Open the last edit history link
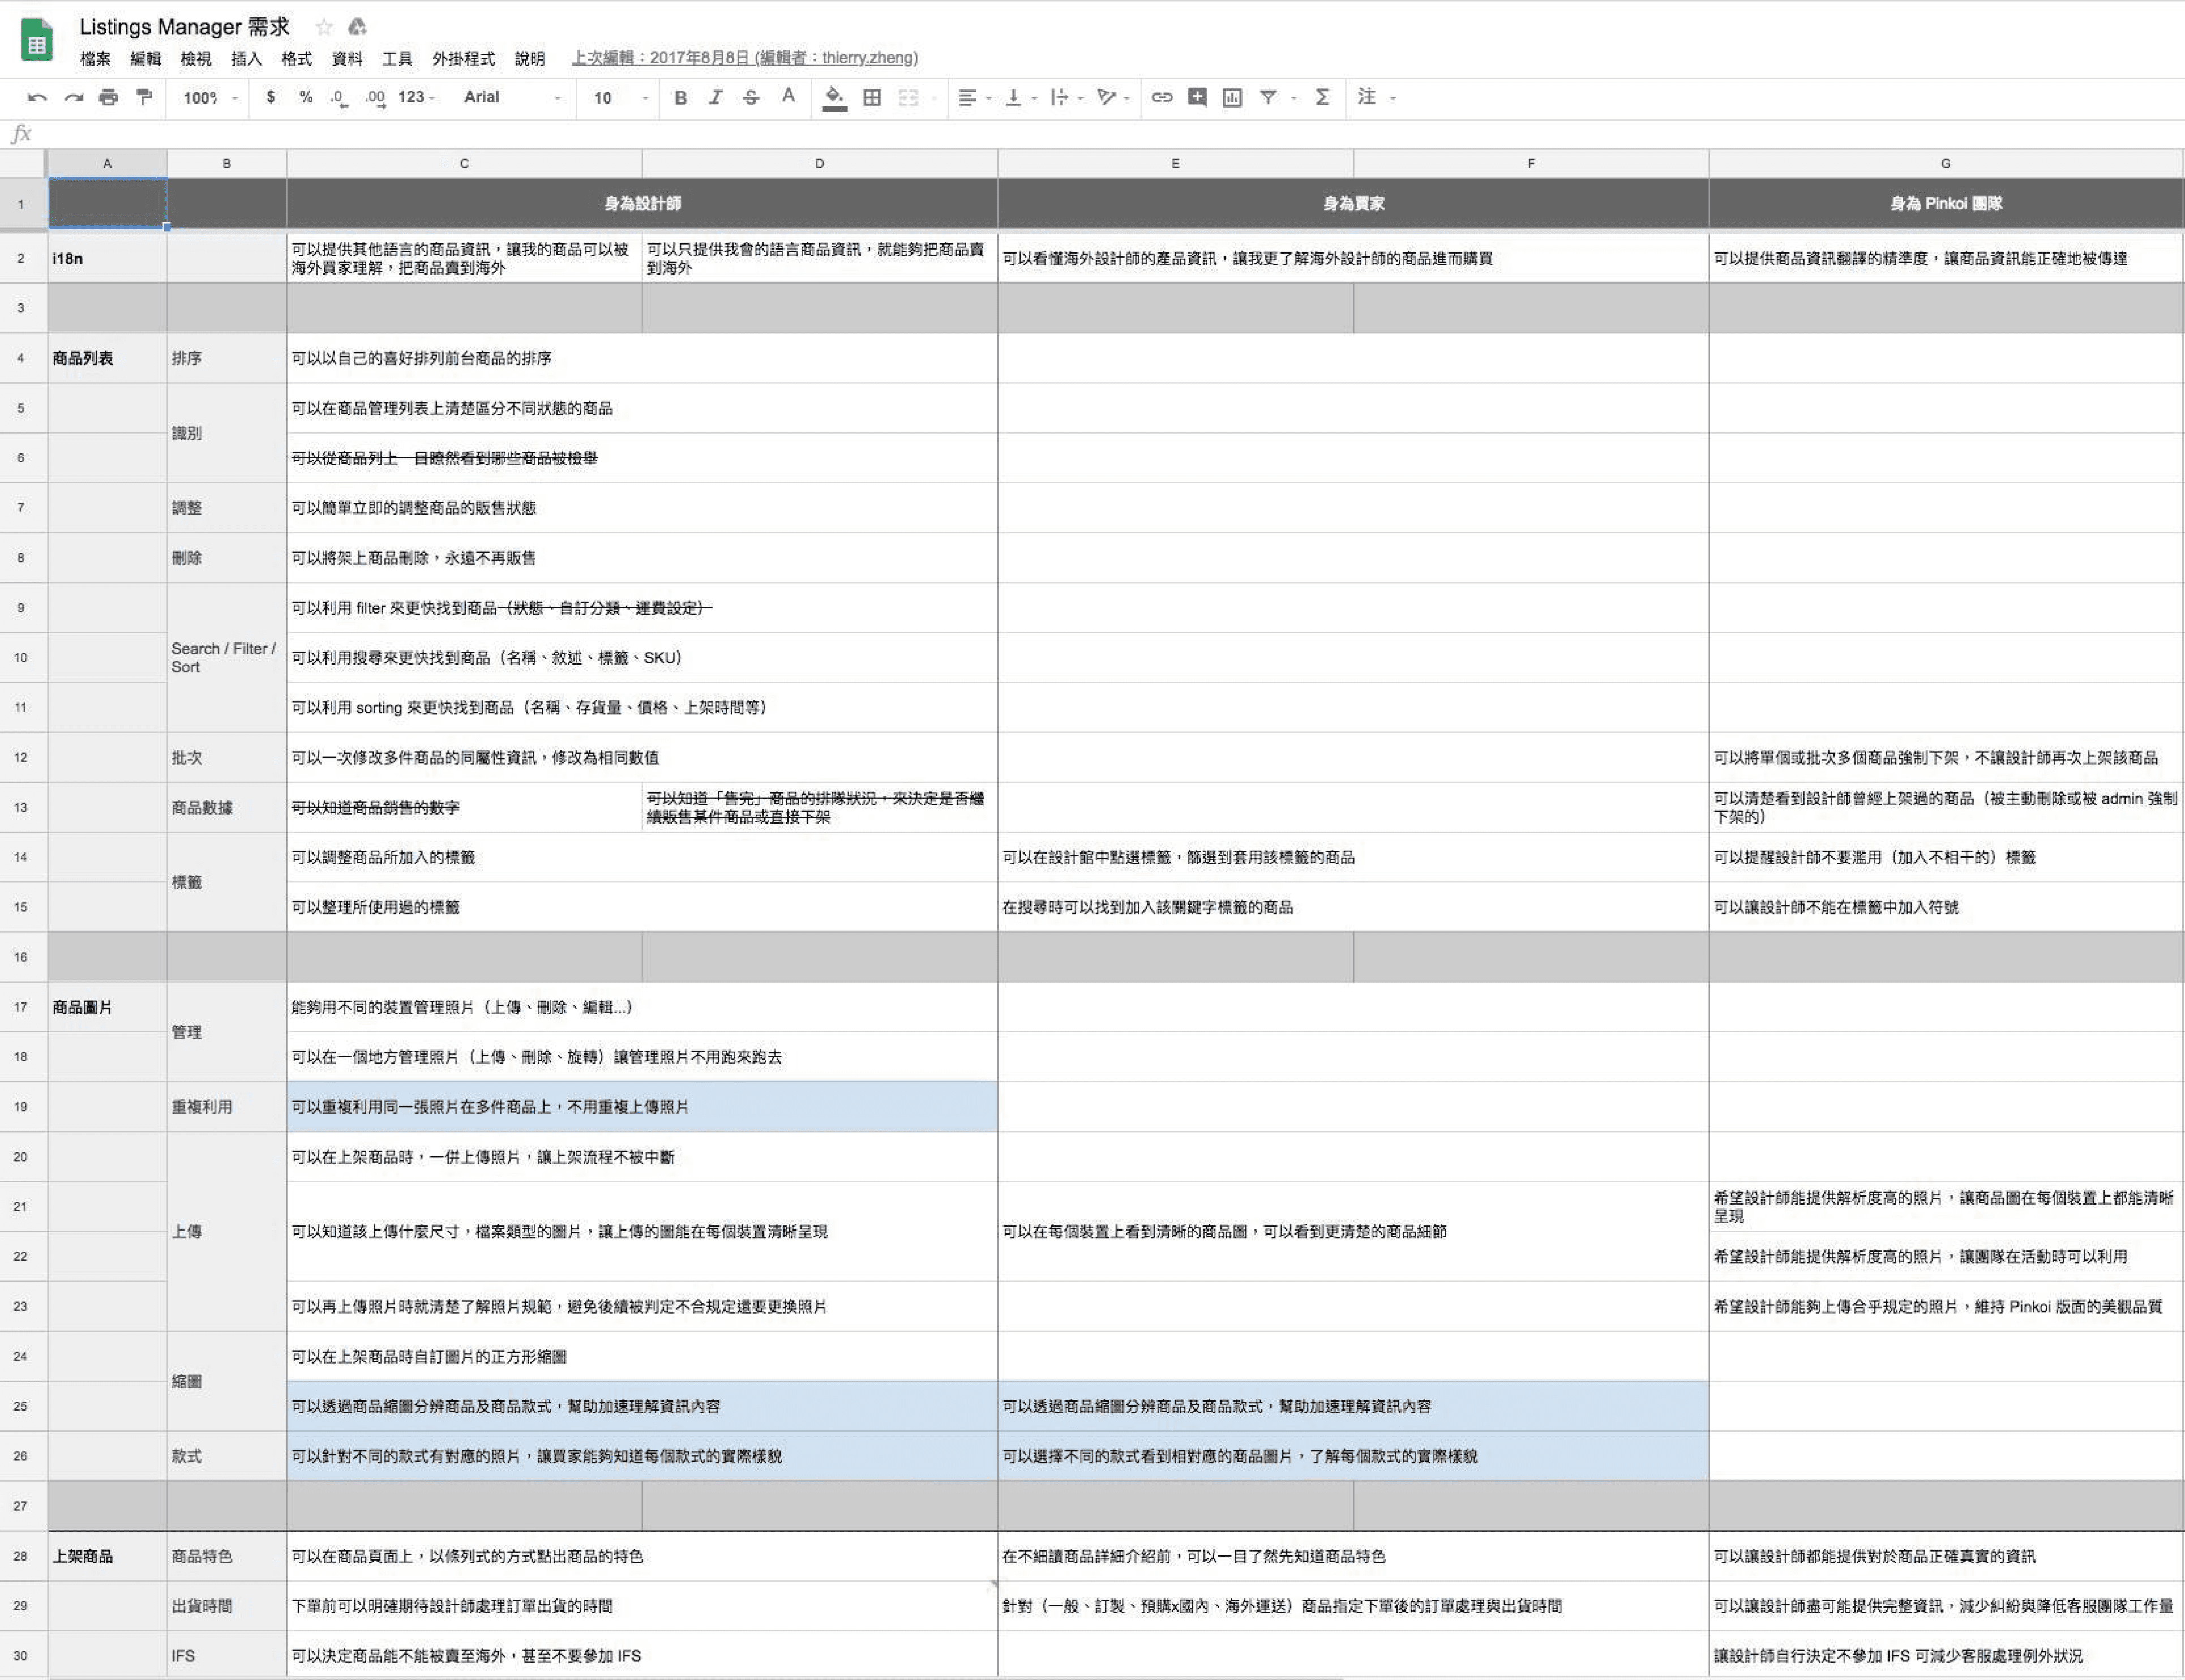Viewport: 2185px width, 1680px height. coord(744,58)
